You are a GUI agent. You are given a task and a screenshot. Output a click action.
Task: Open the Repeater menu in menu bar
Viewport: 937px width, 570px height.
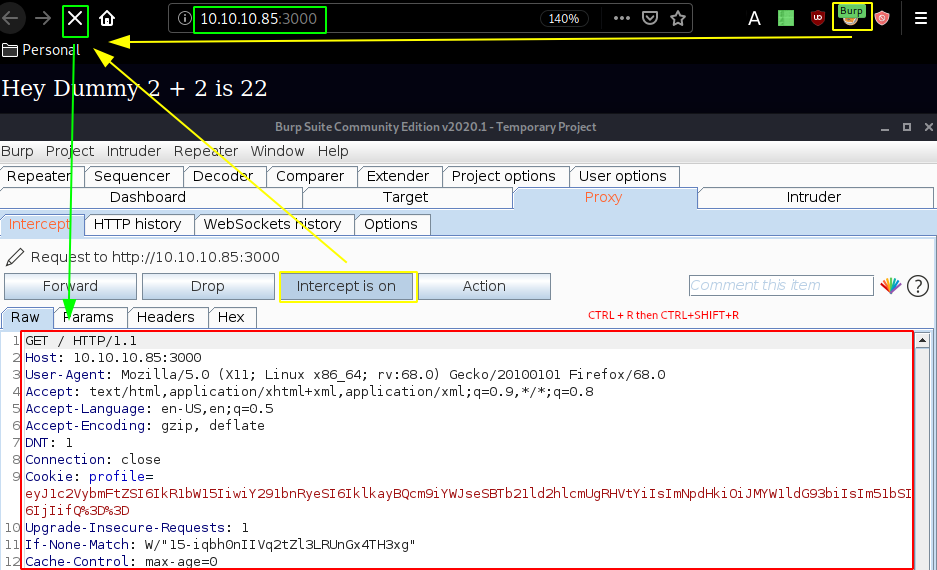point(206,151)
